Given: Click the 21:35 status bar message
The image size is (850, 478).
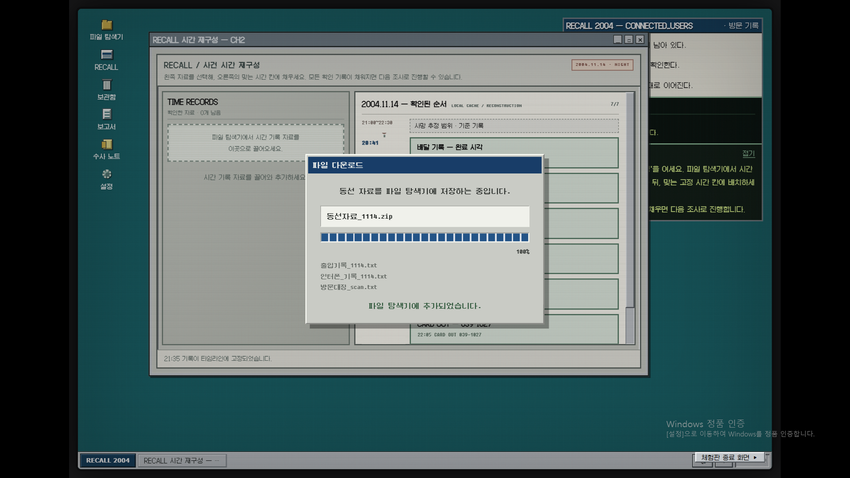Looking at the screenshot, I should tap(217, 358).
